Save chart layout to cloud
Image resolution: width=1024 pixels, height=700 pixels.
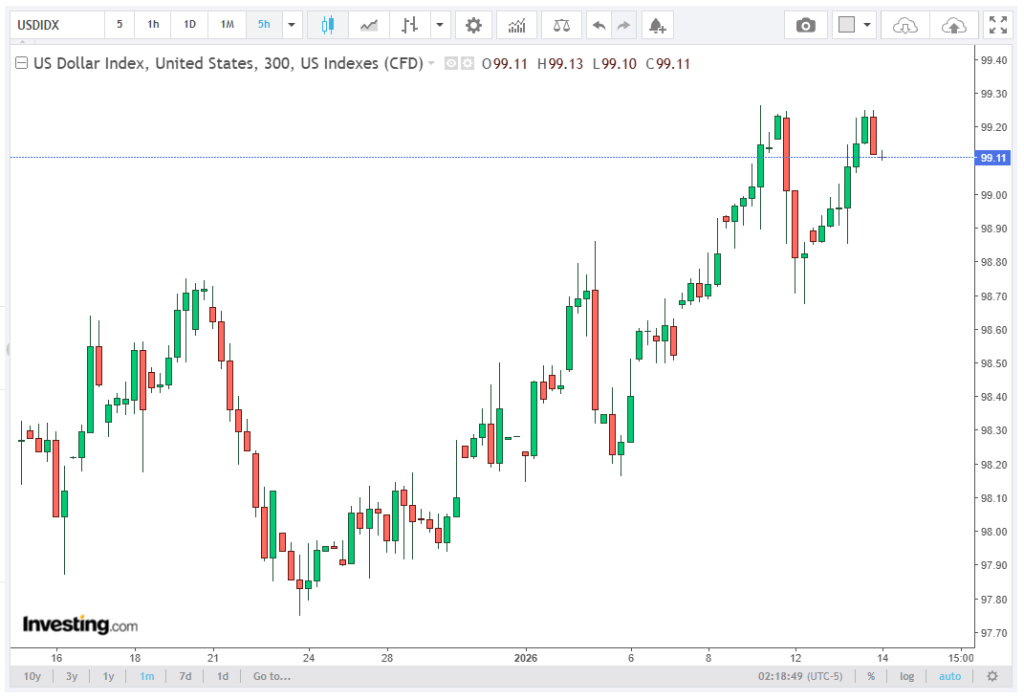(954, 25)
